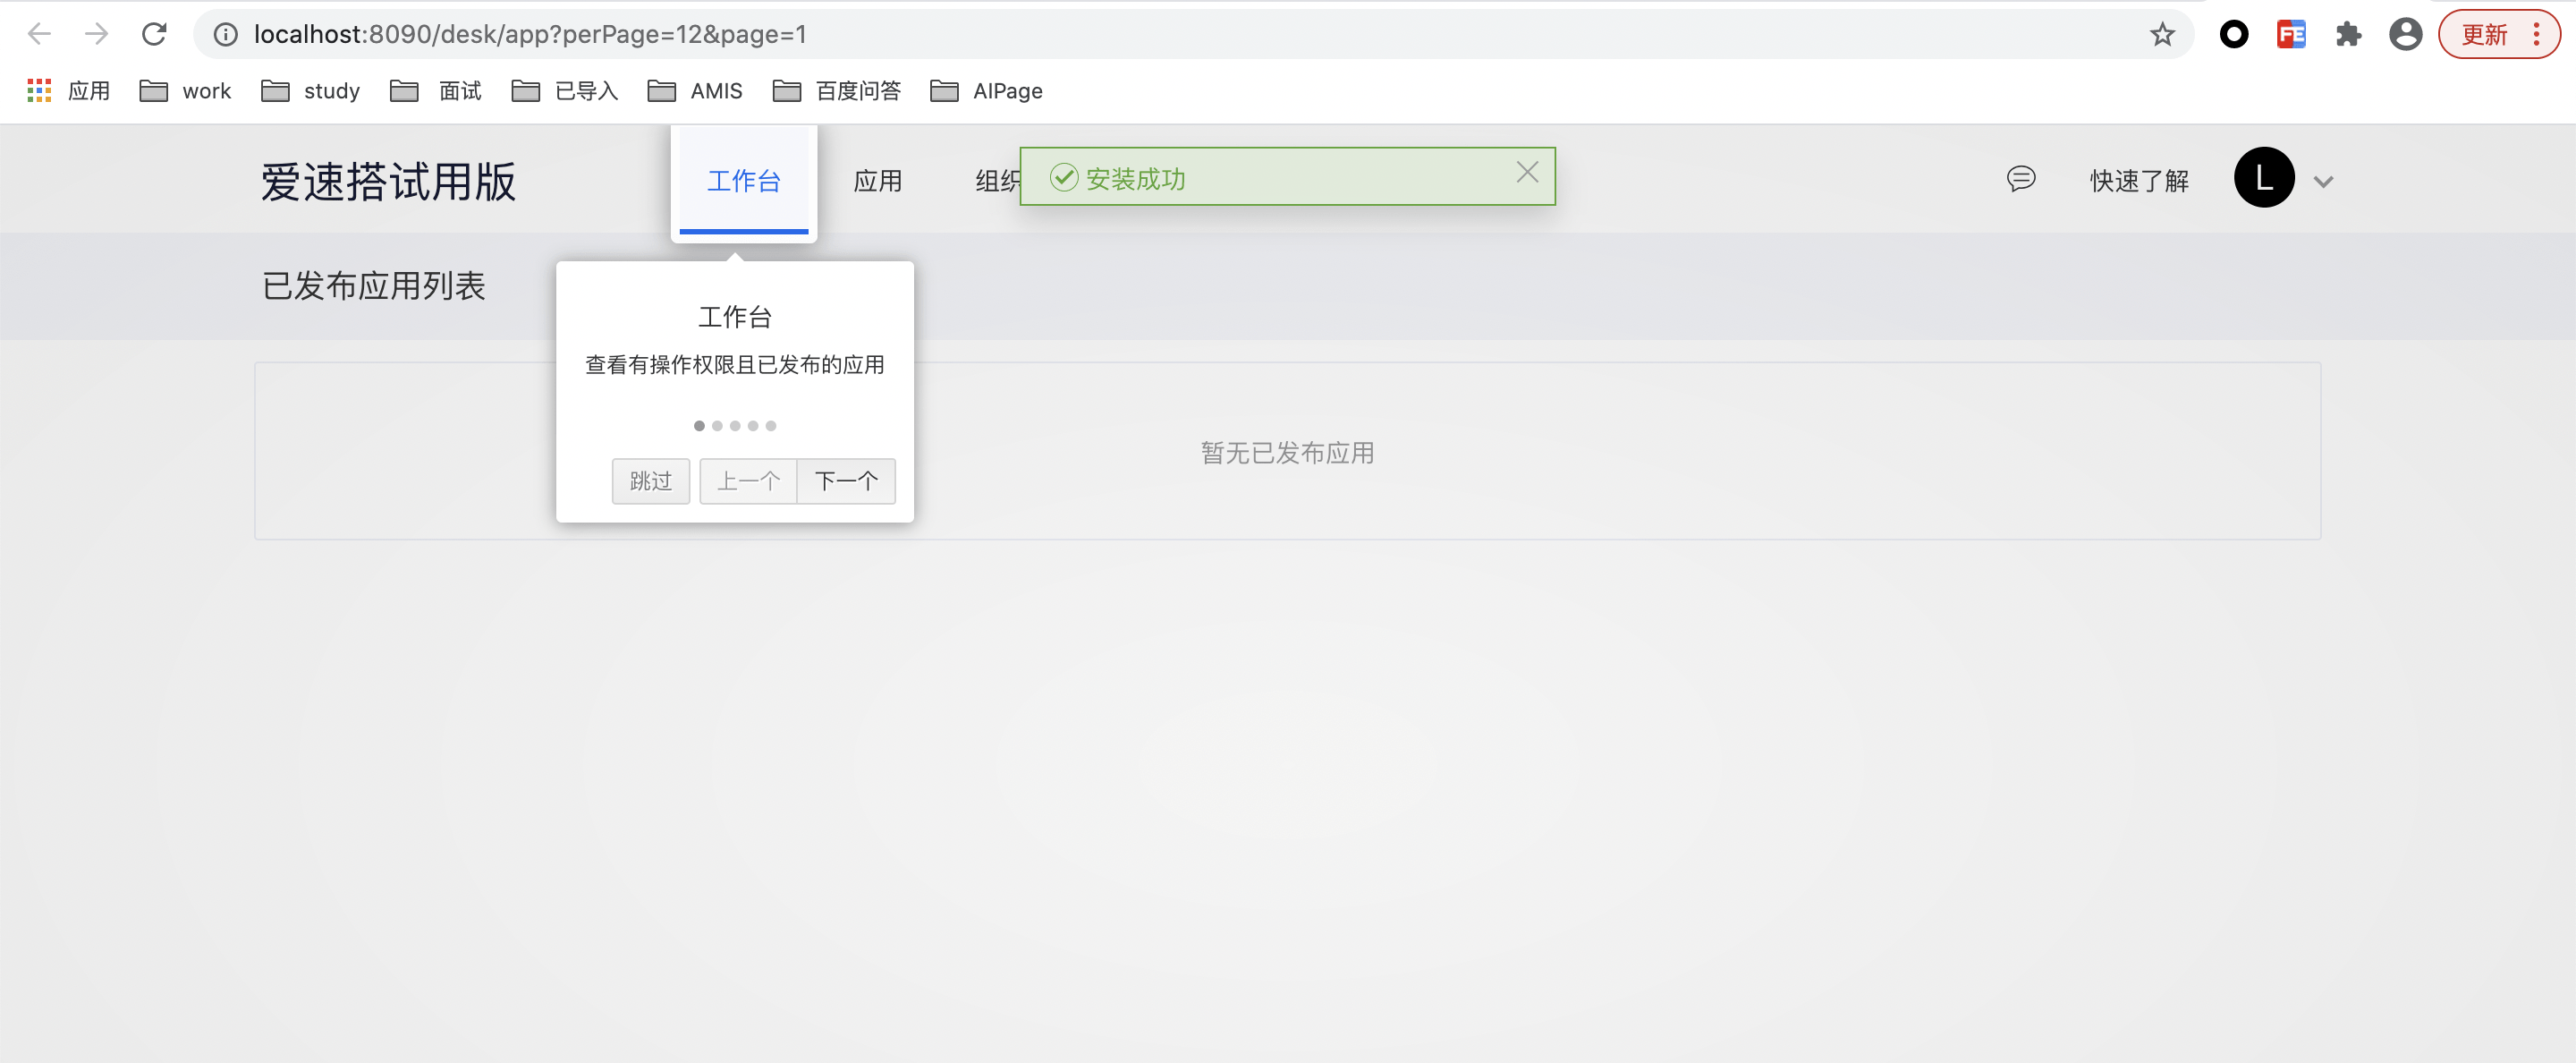This screenshot has width=2576, height=1063.
Task: Select the 工作台 navigation tab
Action: (743, 181)
